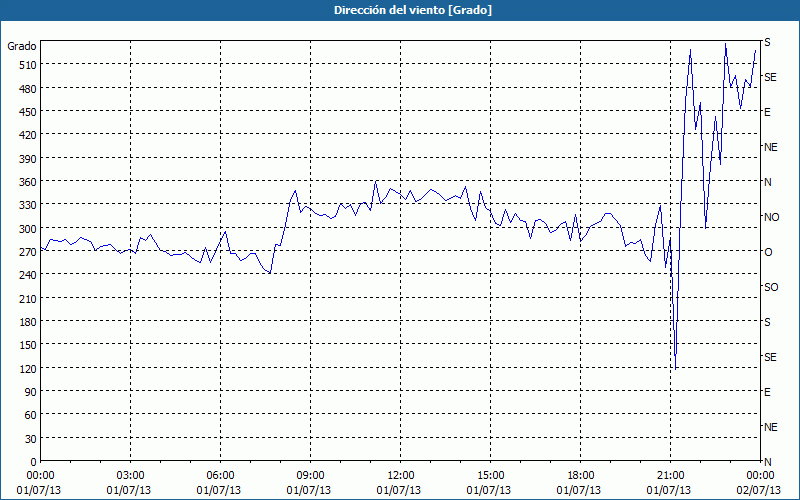
Task: Click the 01/07/13 date beneath 06:00
Action: (x=218, y=490)
